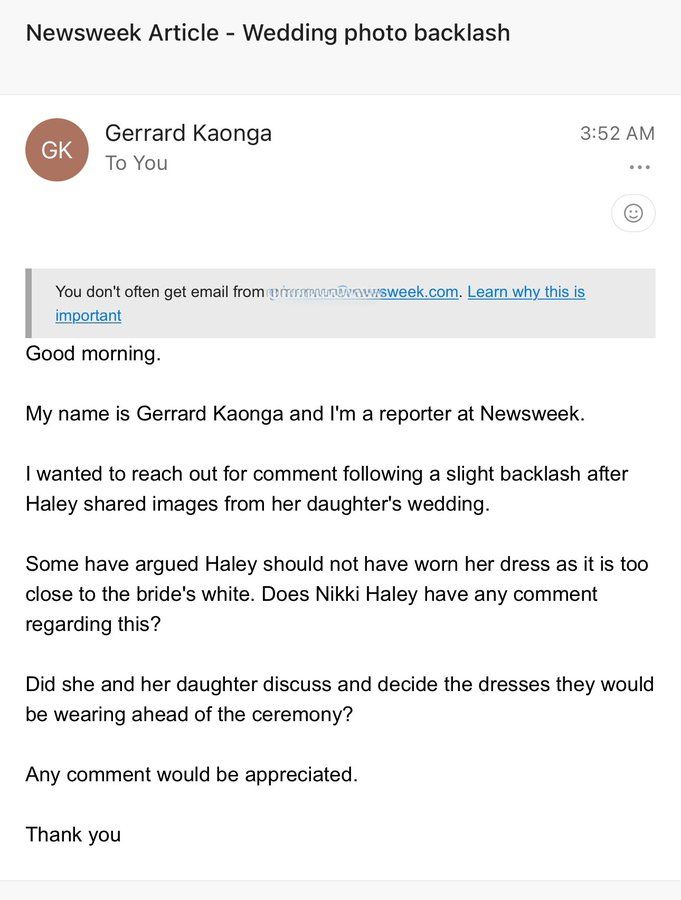Click the word 'important' in the safety notice
The image size is (681, 900).
[x=88, y=316]
